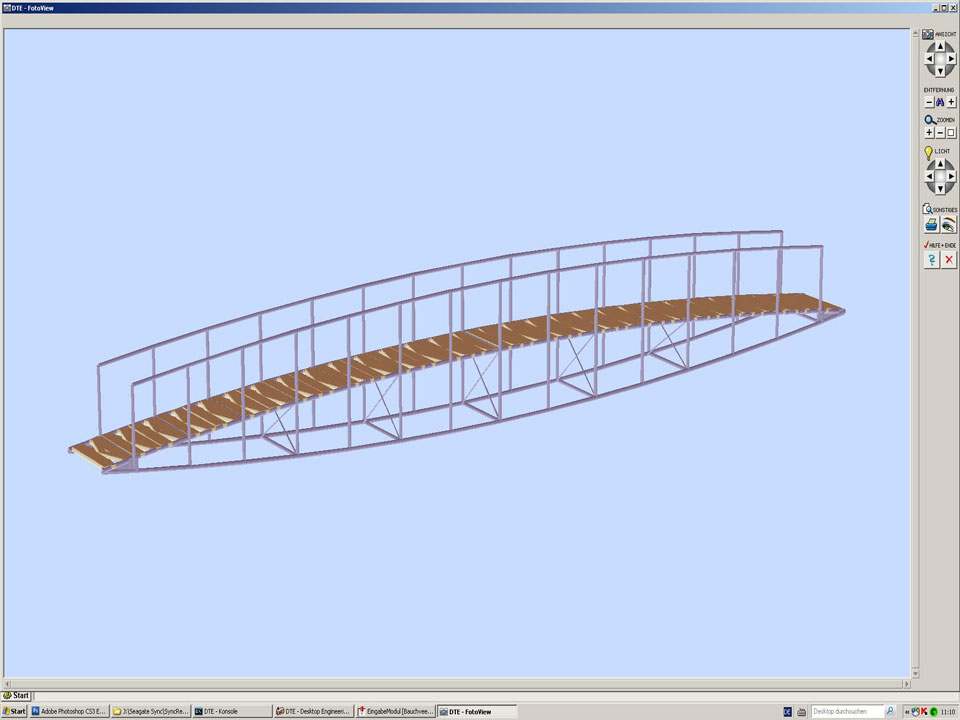
Task: Click the Entfernung plus button
Action: click(x=951, y=102)
